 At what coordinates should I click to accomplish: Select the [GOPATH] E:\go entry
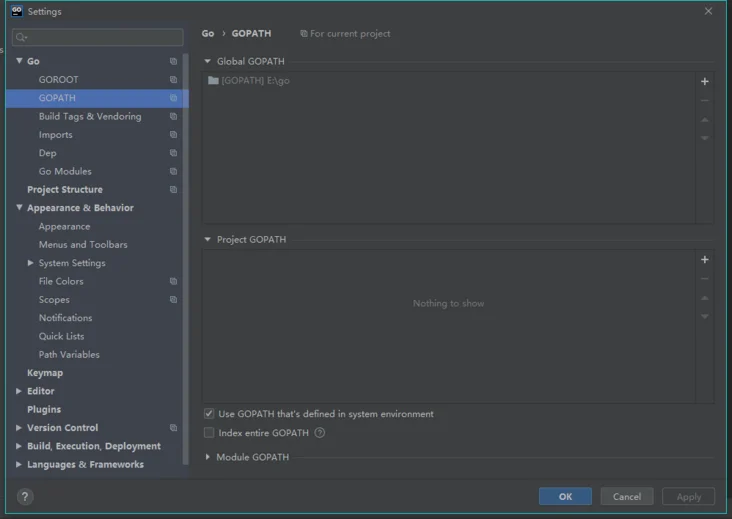[x=449, y=81]
